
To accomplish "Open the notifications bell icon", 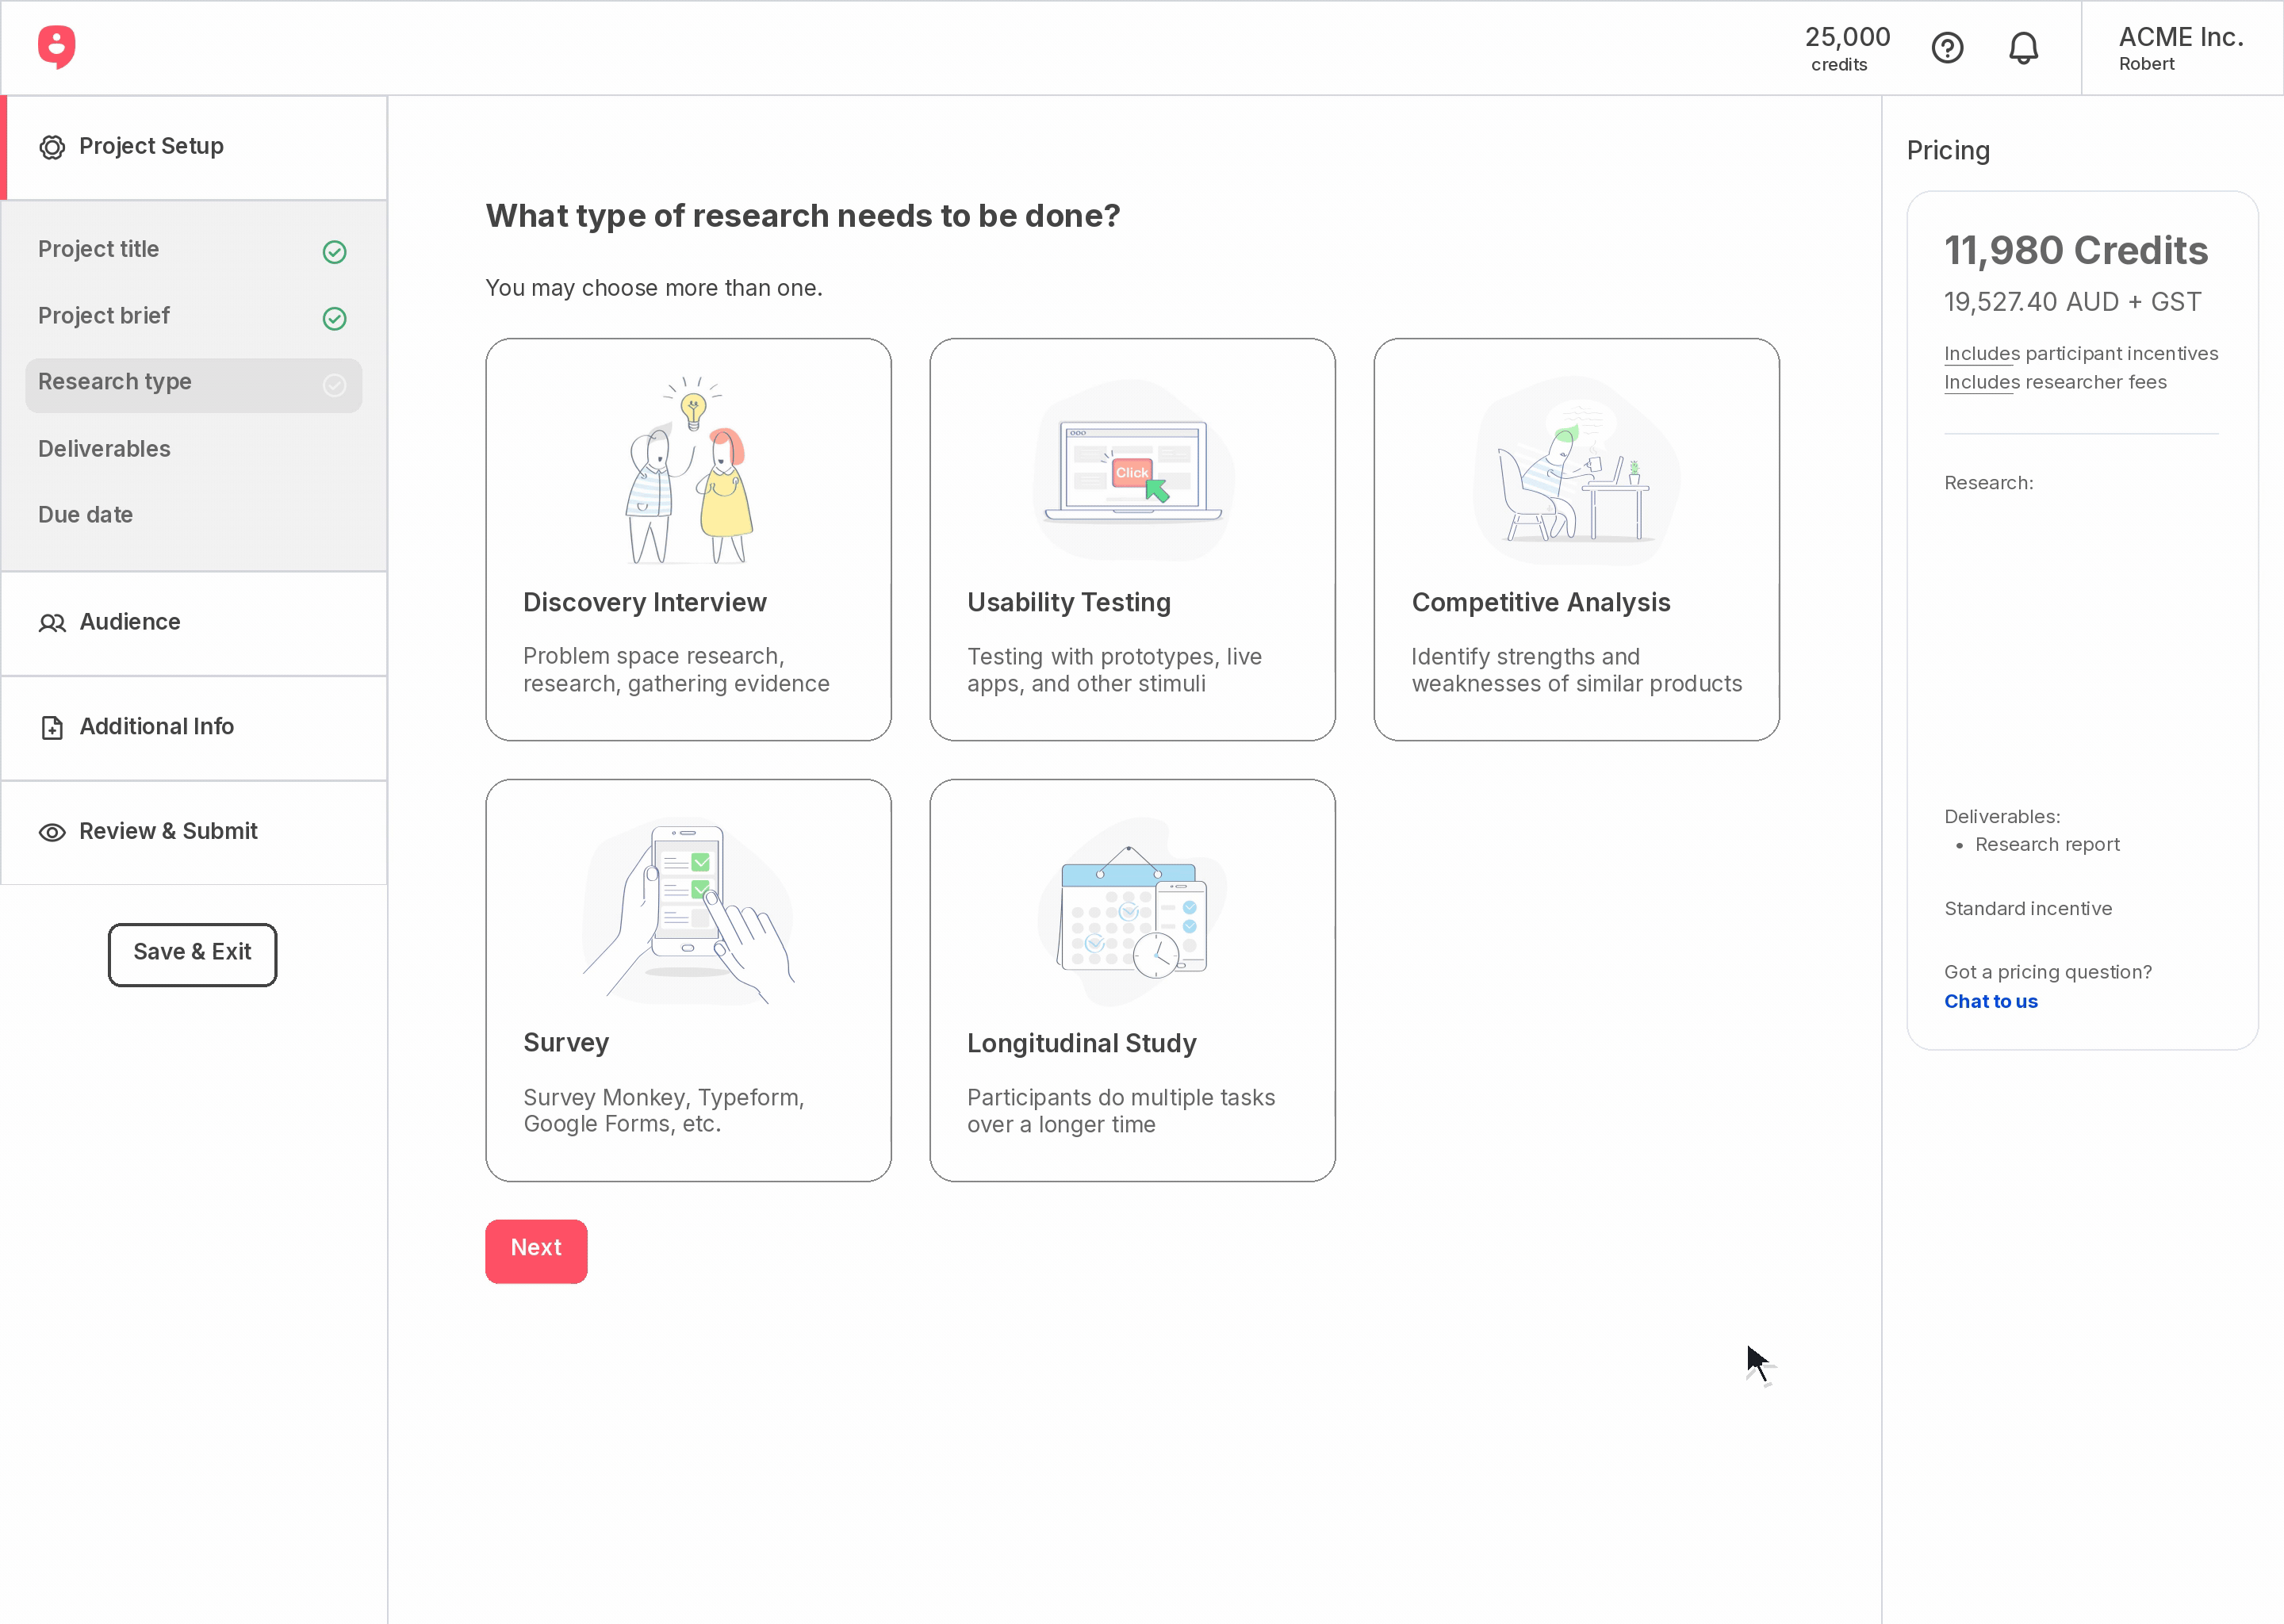I will click(x=2023, y=48).
